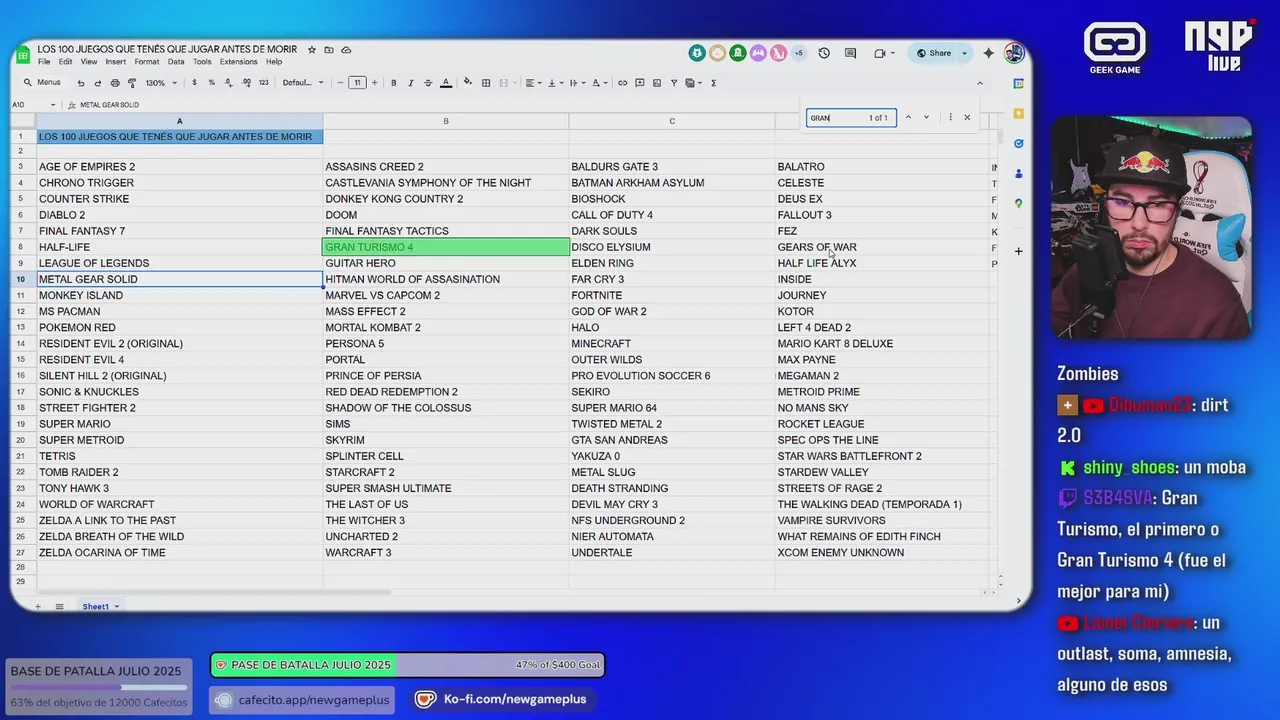The image size is (1280, 720).
Task: Open the Filter views dropdown
Action: 692,83
